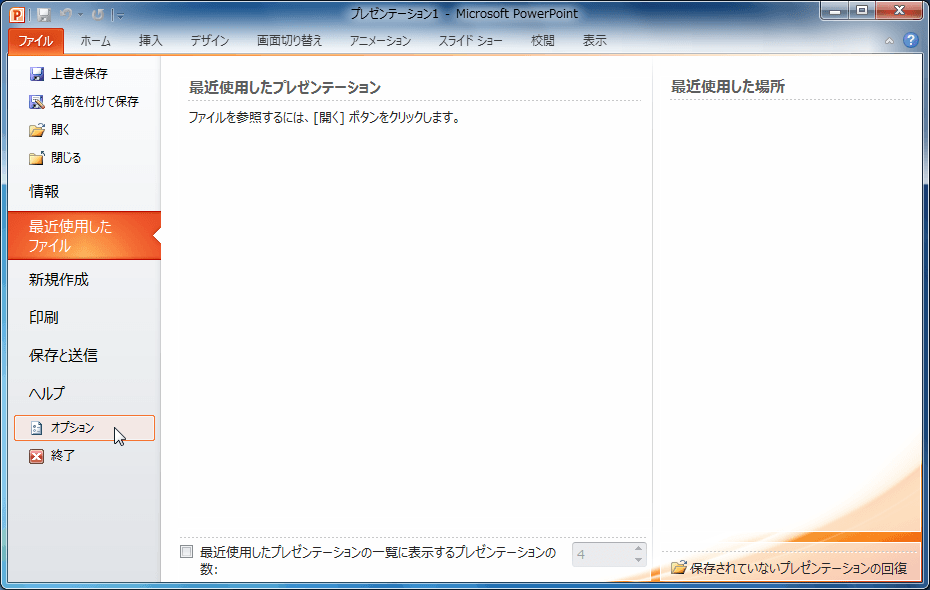Close the PowerPoint window
The height and width of the screenshot is (590, 930).
pyautogui.click(x=900, y=11)
